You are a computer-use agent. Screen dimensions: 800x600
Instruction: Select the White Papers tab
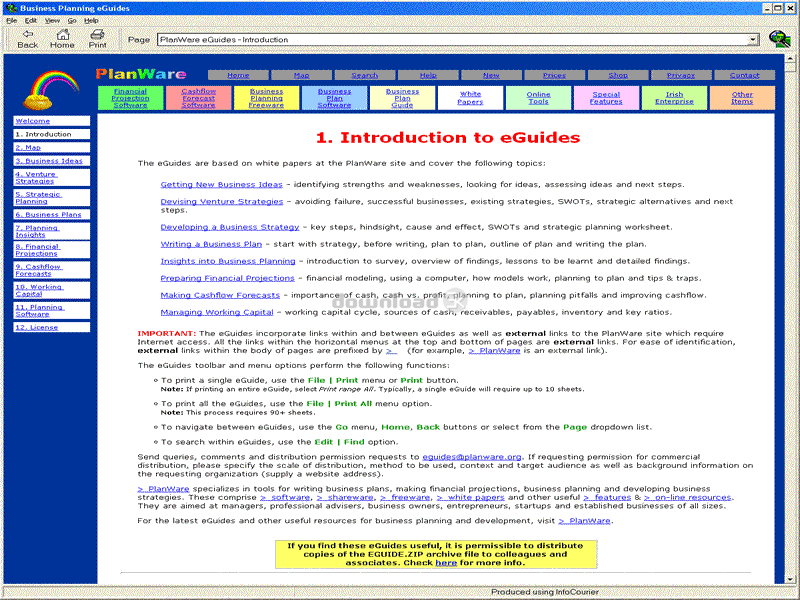click(x=470, y=98)
